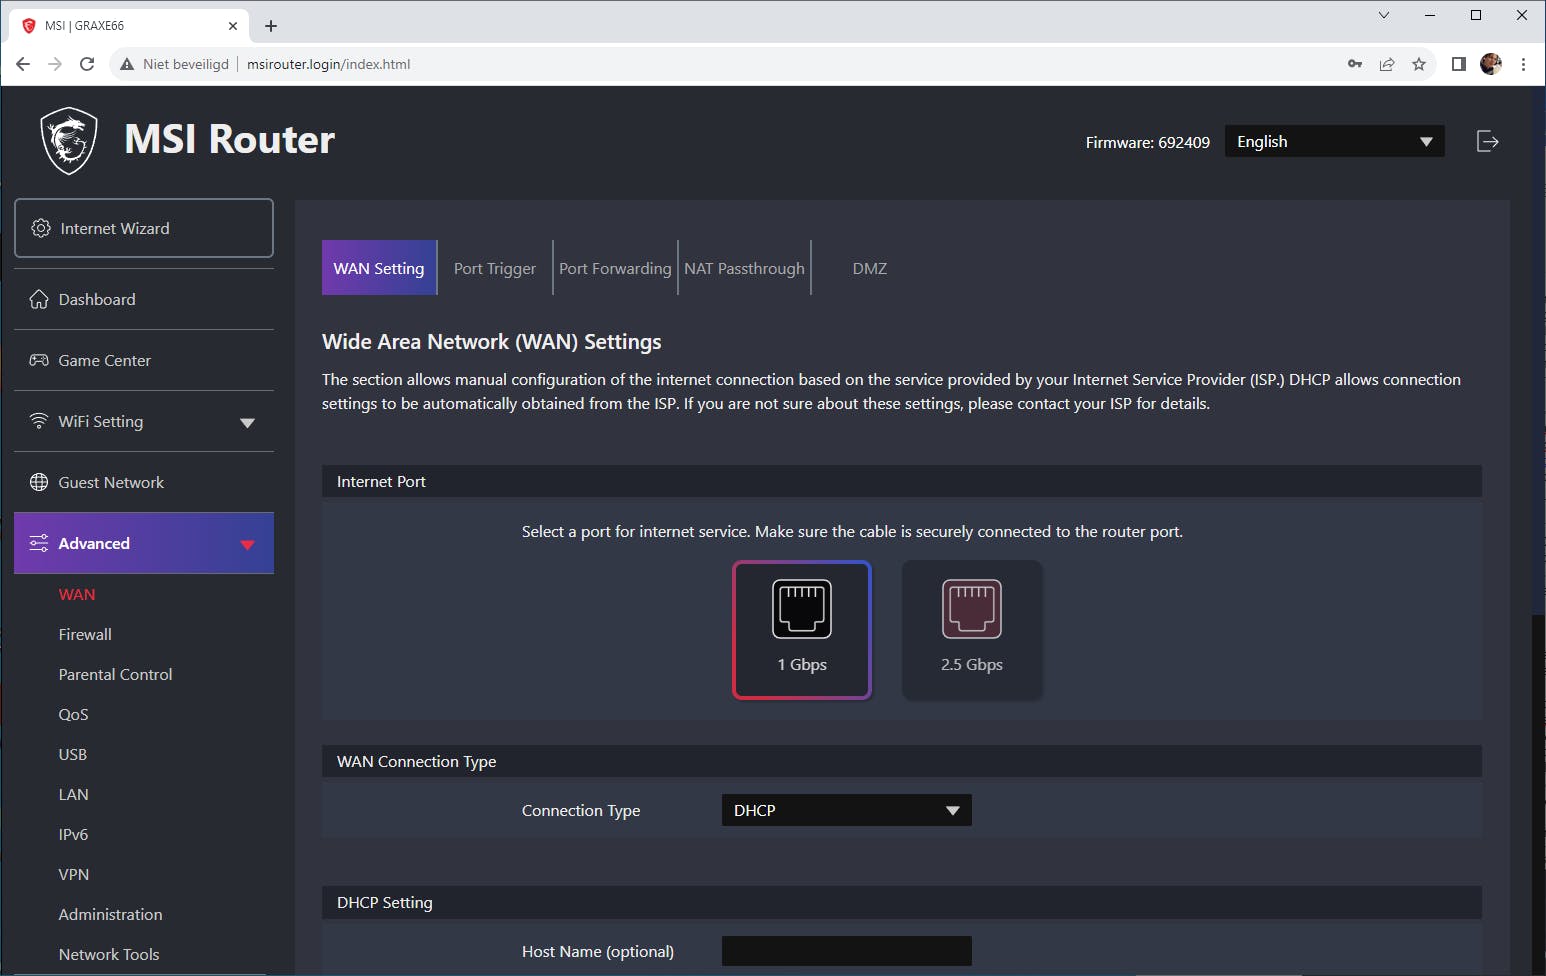Viewport: 1546px width, 976px height.
Task: Open Guest Network settings
Action: tap(144, 482)
